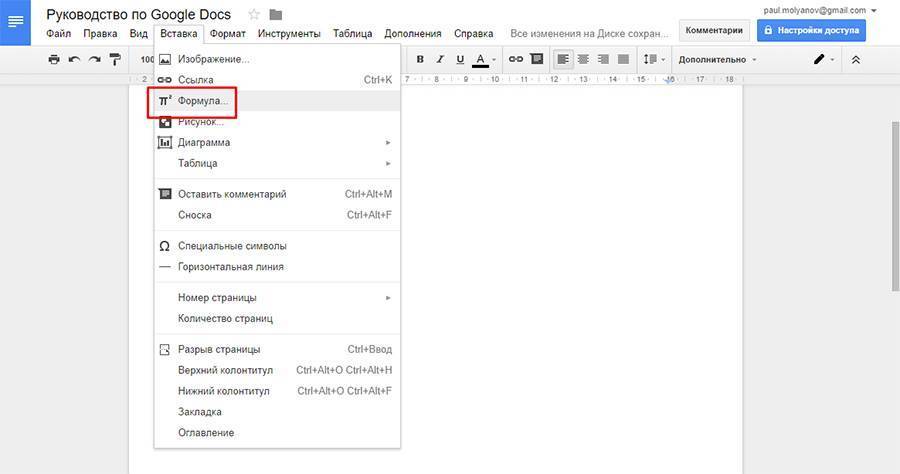The height and width of the screenshot is (474, 900).
Task: Select Оставить комментарий menu entry
Action: (x=277, y=194)
